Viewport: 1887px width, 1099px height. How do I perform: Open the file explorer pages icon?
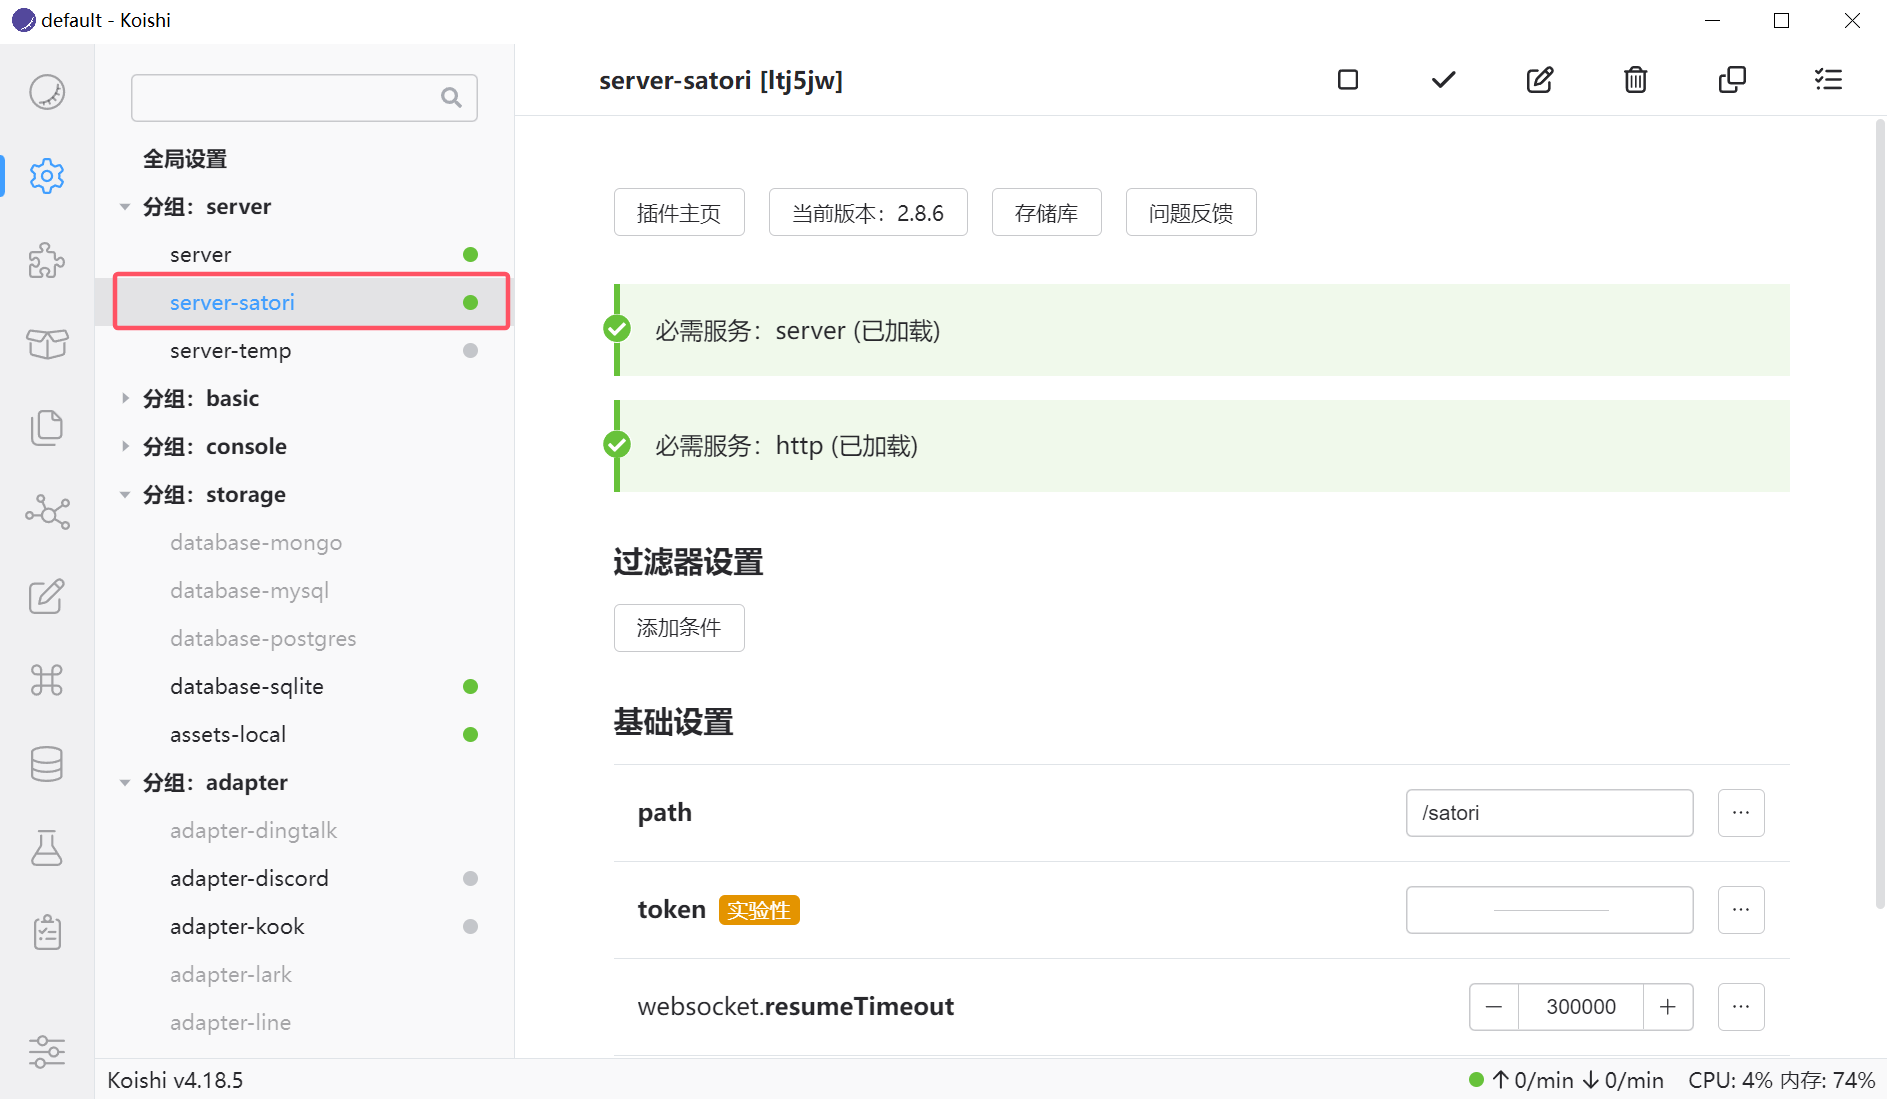47,428
